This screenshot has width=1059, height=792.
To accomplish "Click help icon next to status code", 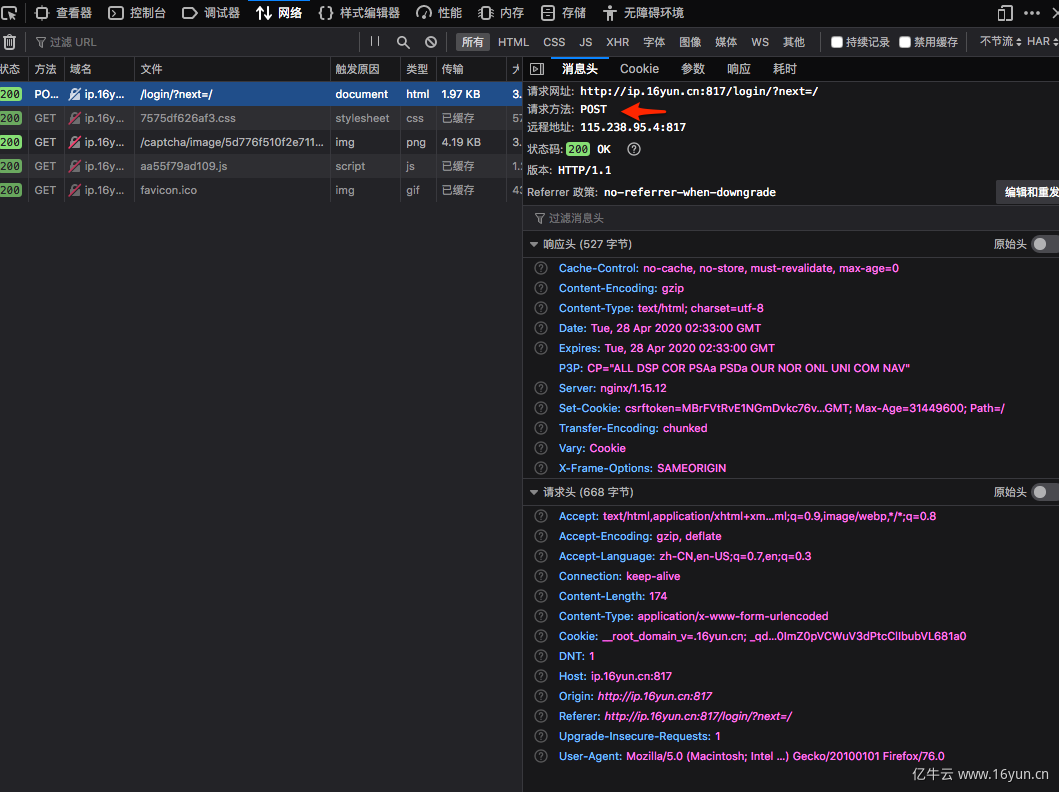I will (633, 149).
